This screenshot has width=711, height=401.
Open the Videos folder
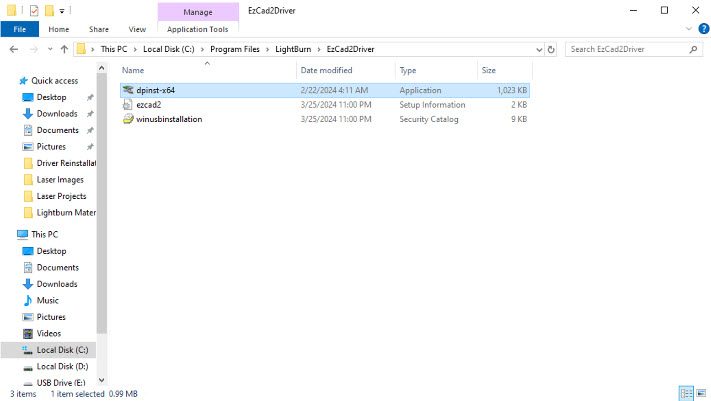tap(49, 333)
